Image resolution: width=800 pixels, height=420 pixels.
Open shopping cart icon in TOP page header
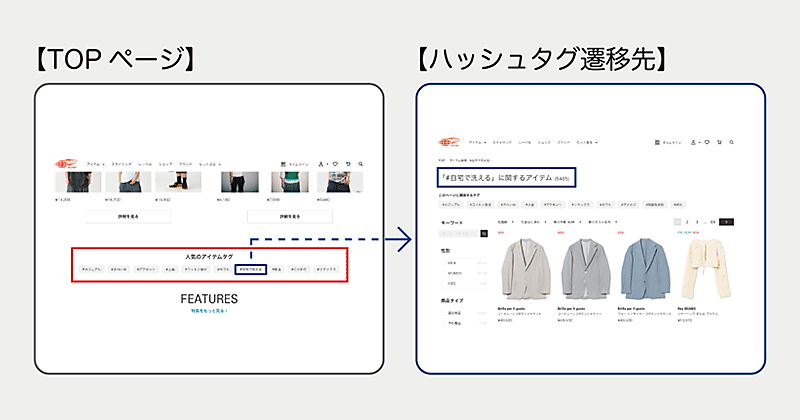tap(348, 164)
